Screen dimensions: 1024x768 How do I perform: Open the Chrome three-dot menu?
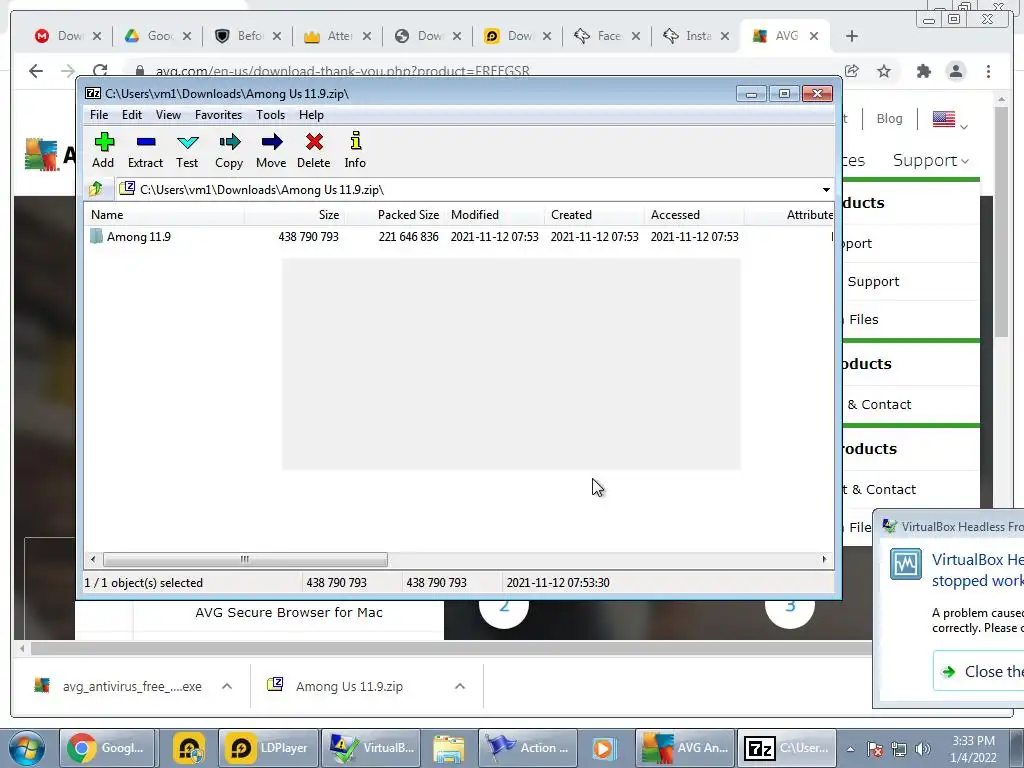[988, 71]
